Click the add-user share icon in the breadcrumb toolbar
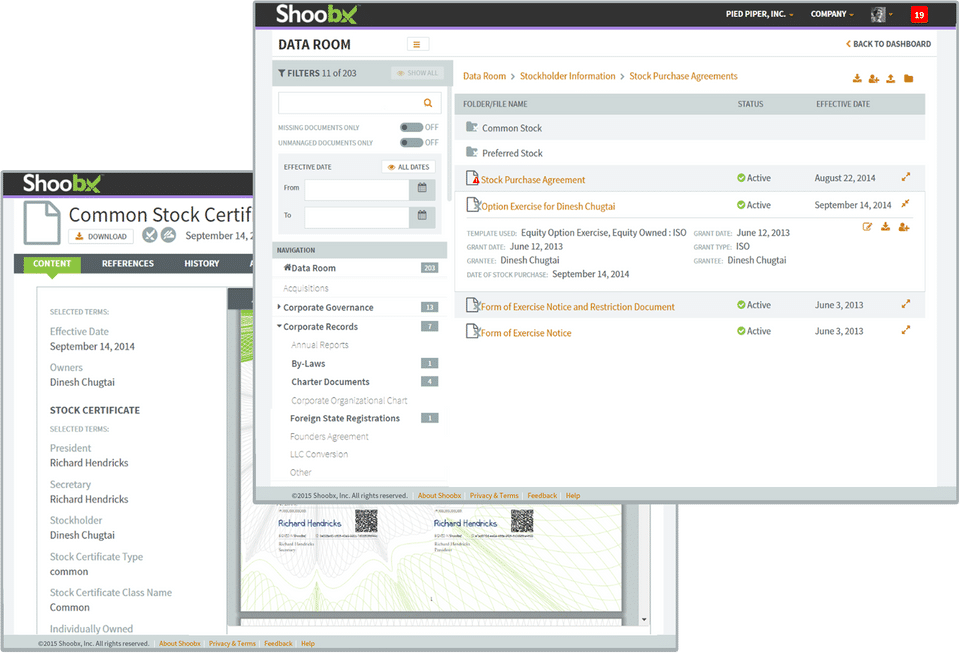This screenshot has width=960, height=653. click(874, 78)
